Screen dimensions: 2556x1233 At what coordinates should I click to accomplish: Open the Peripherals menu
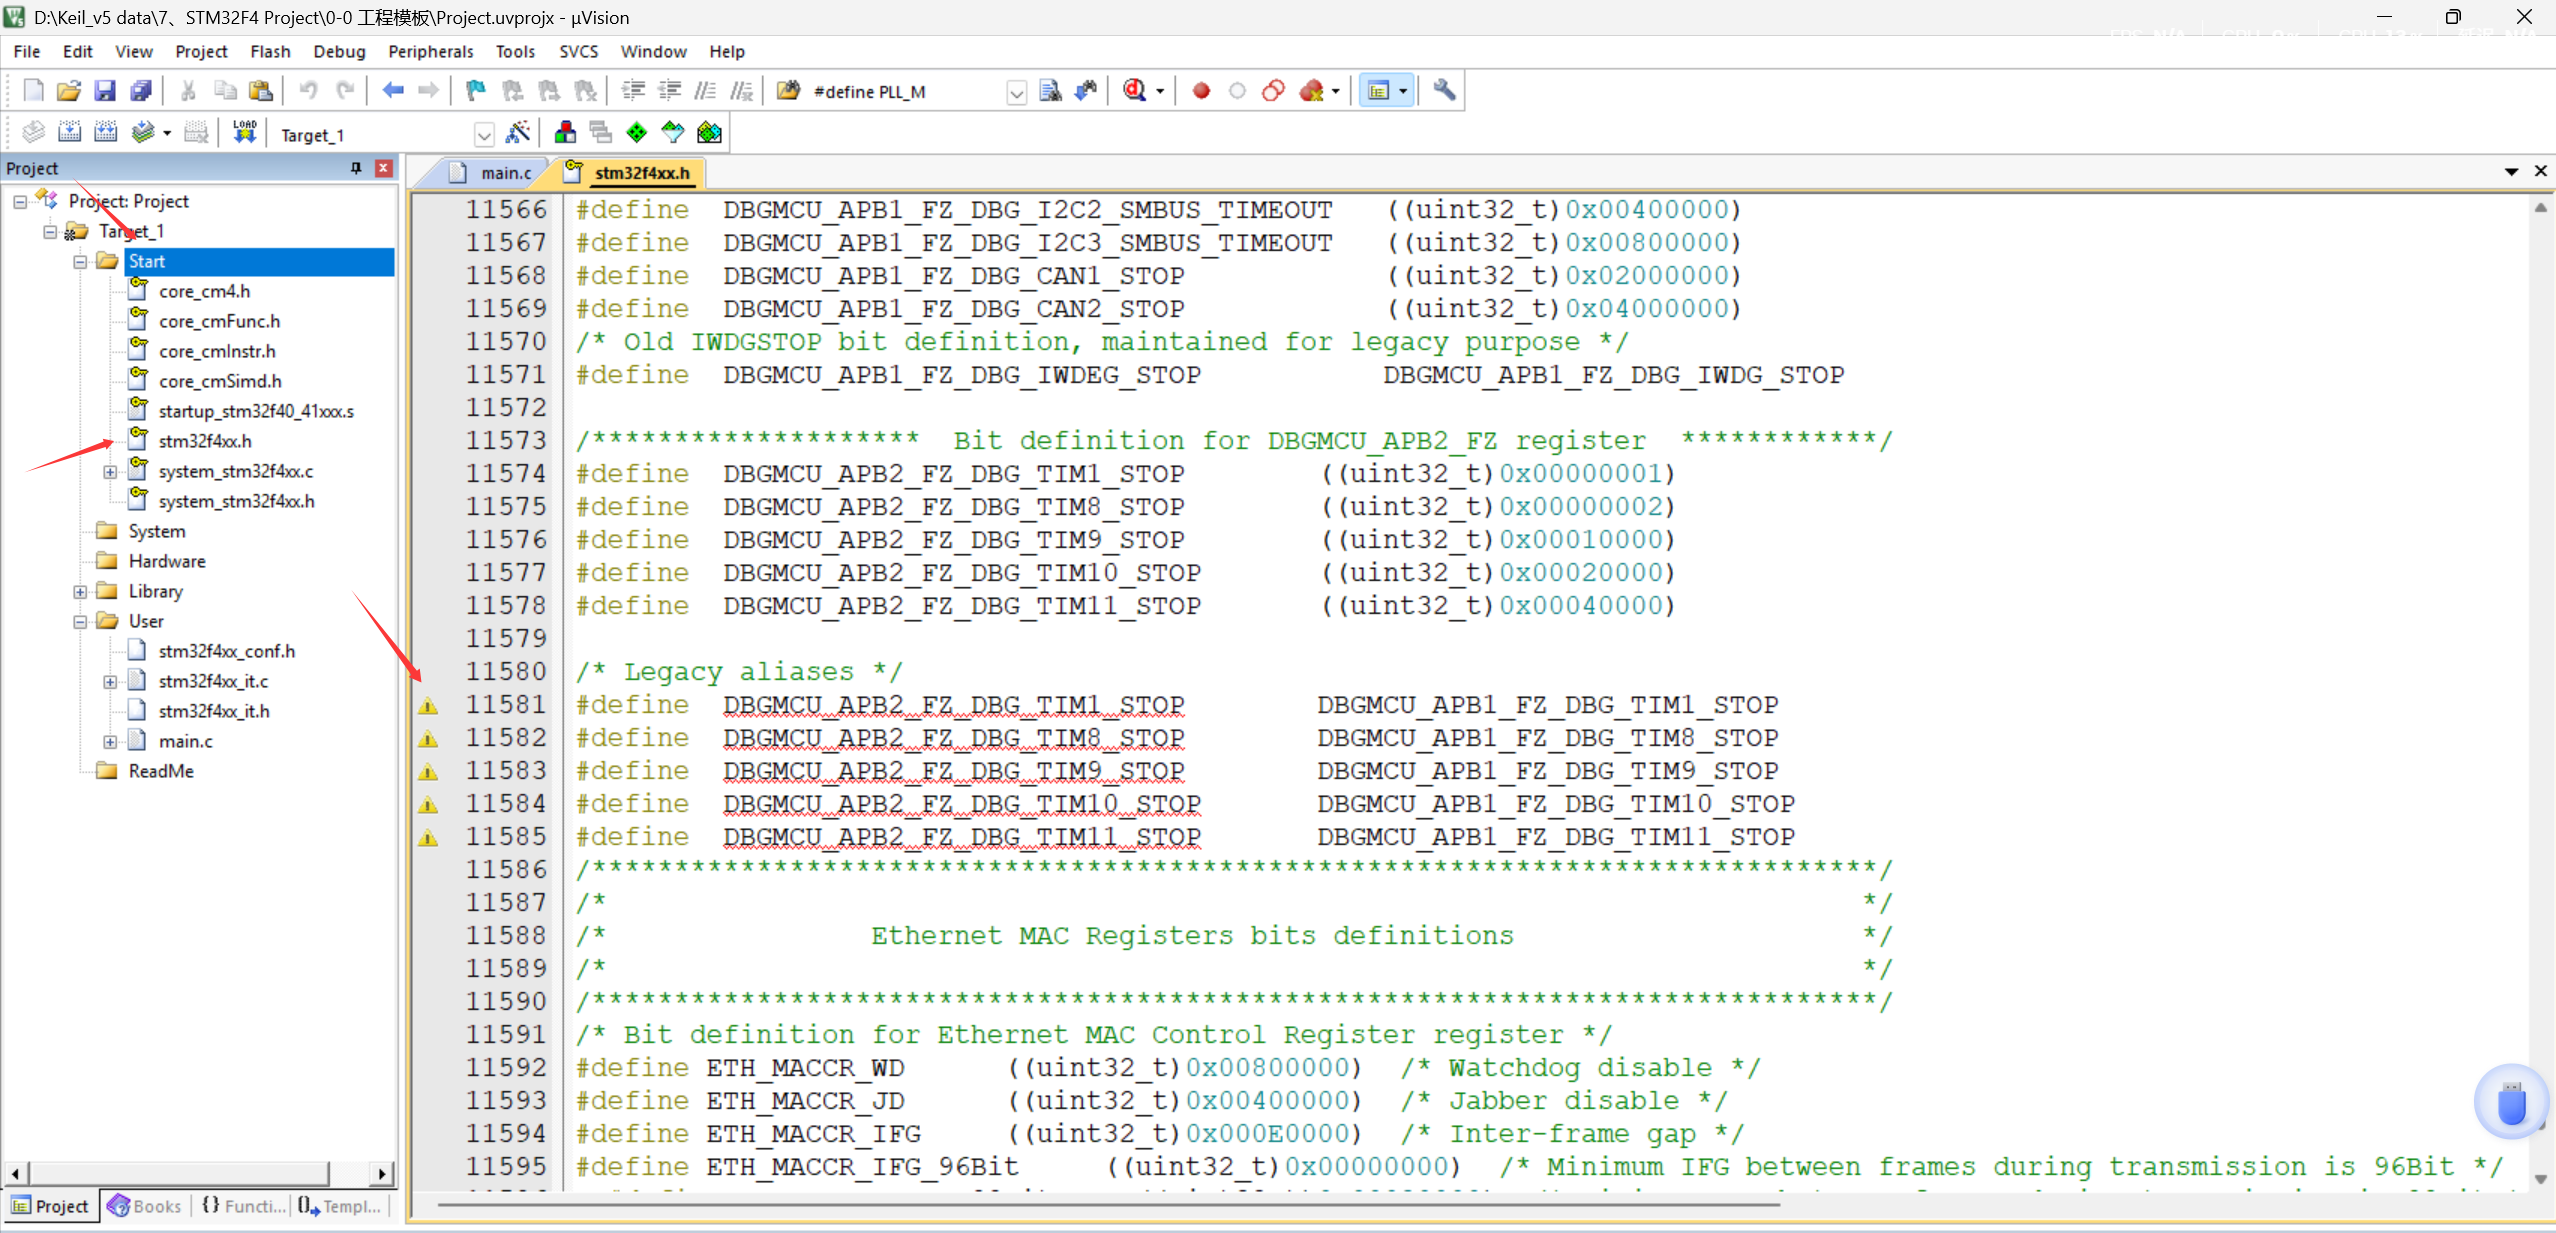430,51
